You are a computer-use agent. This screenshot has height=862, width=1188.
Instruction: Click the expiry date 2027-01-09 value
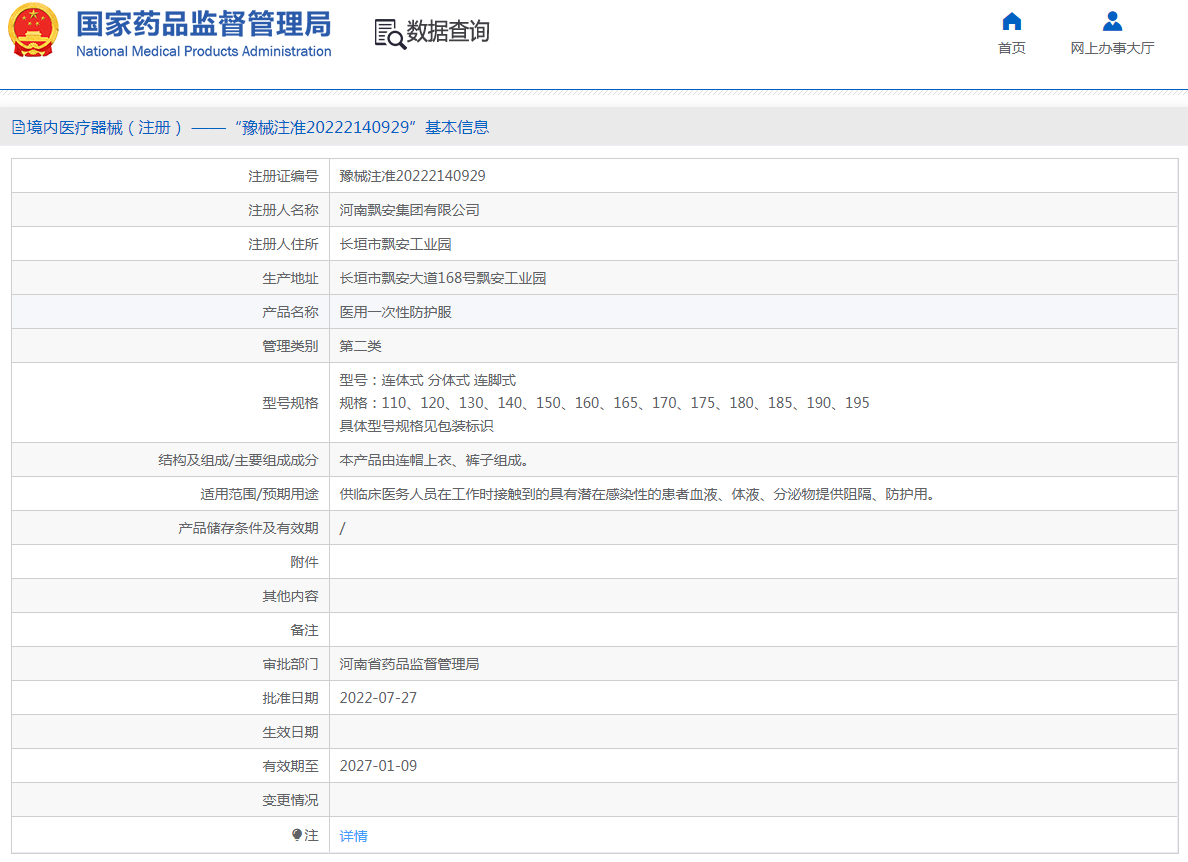378,766
